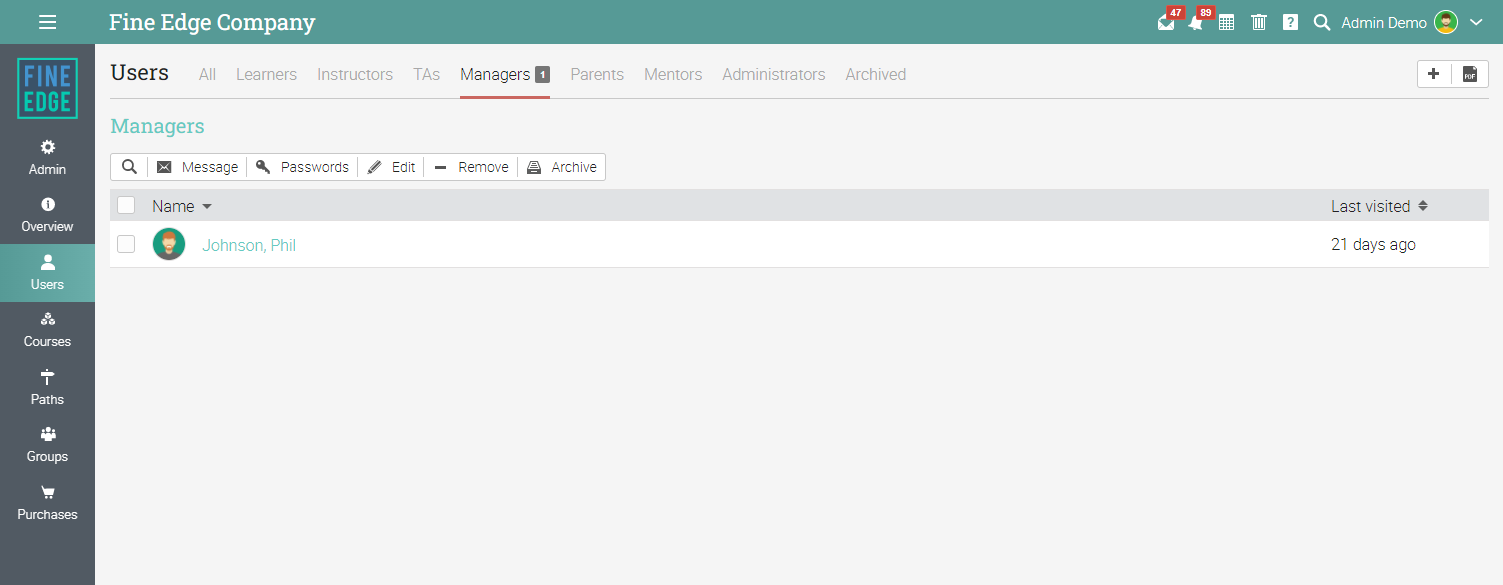Open Johnson, Phil profile link

[249, 245]
